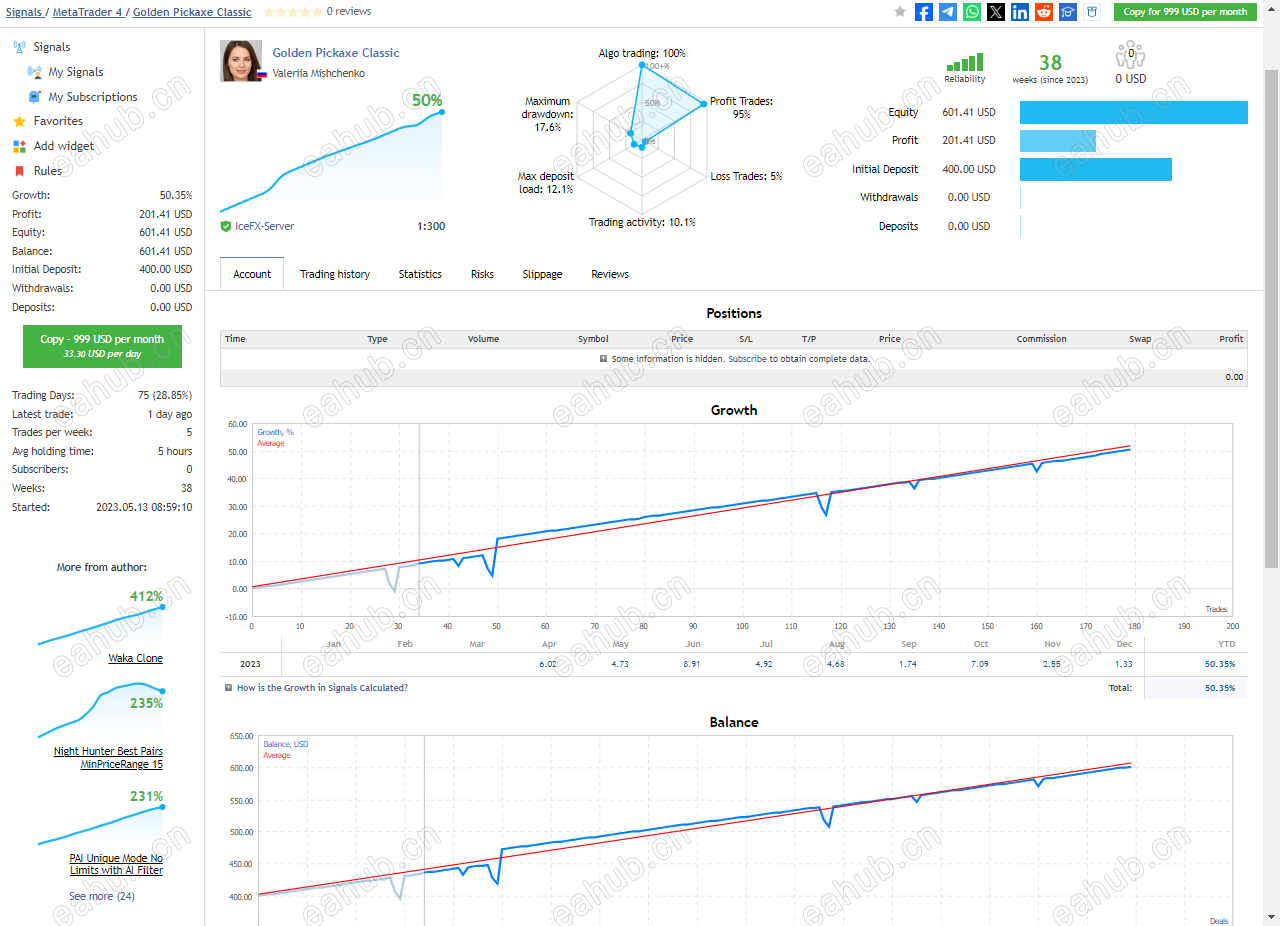Click the Commission column header
The image size is (1280, 926).
click(x=1042, y=339)
